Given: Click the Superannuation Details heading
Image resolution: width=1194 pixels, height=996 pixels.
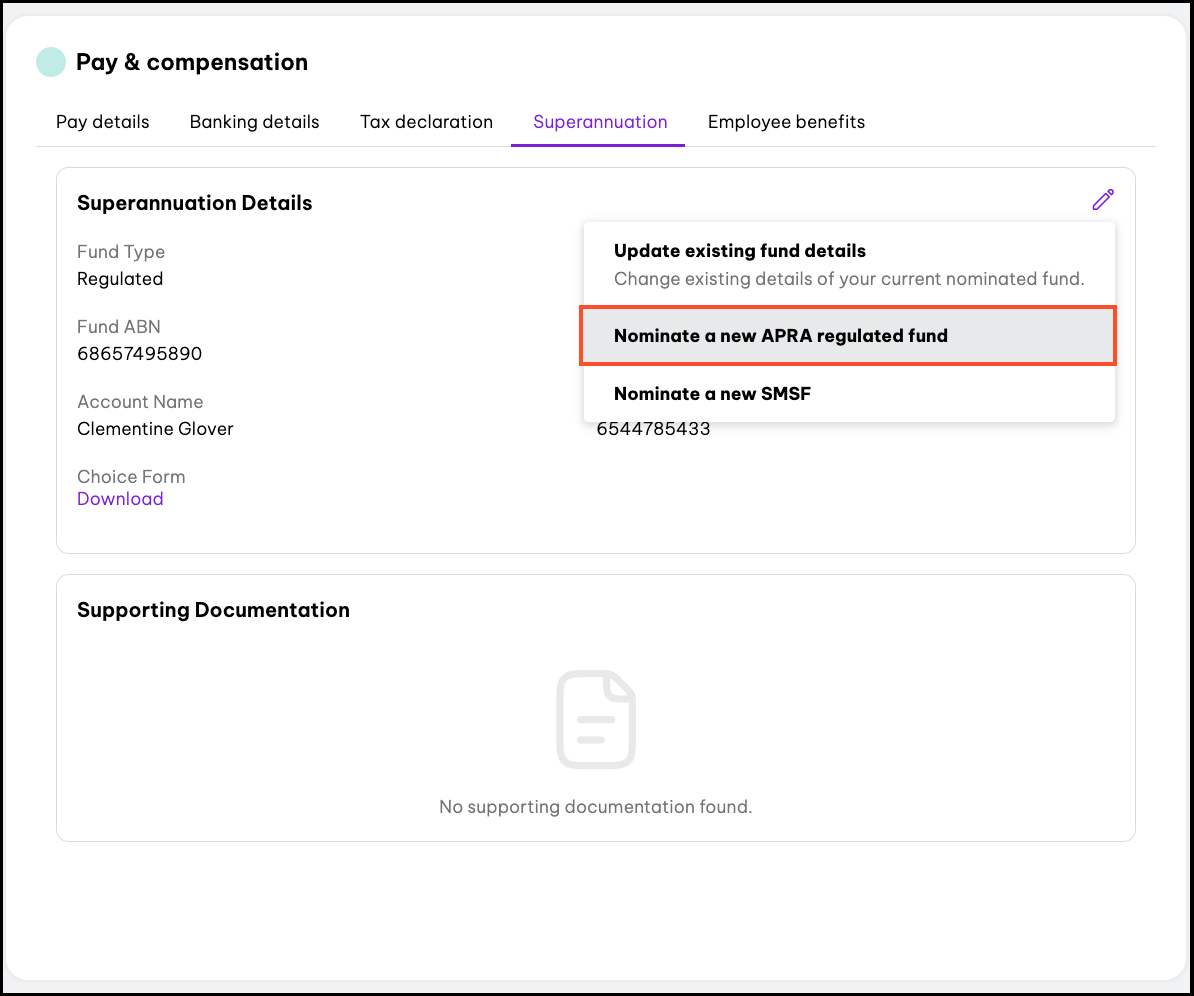Looking at the screenshot, I should click(194, 203).
